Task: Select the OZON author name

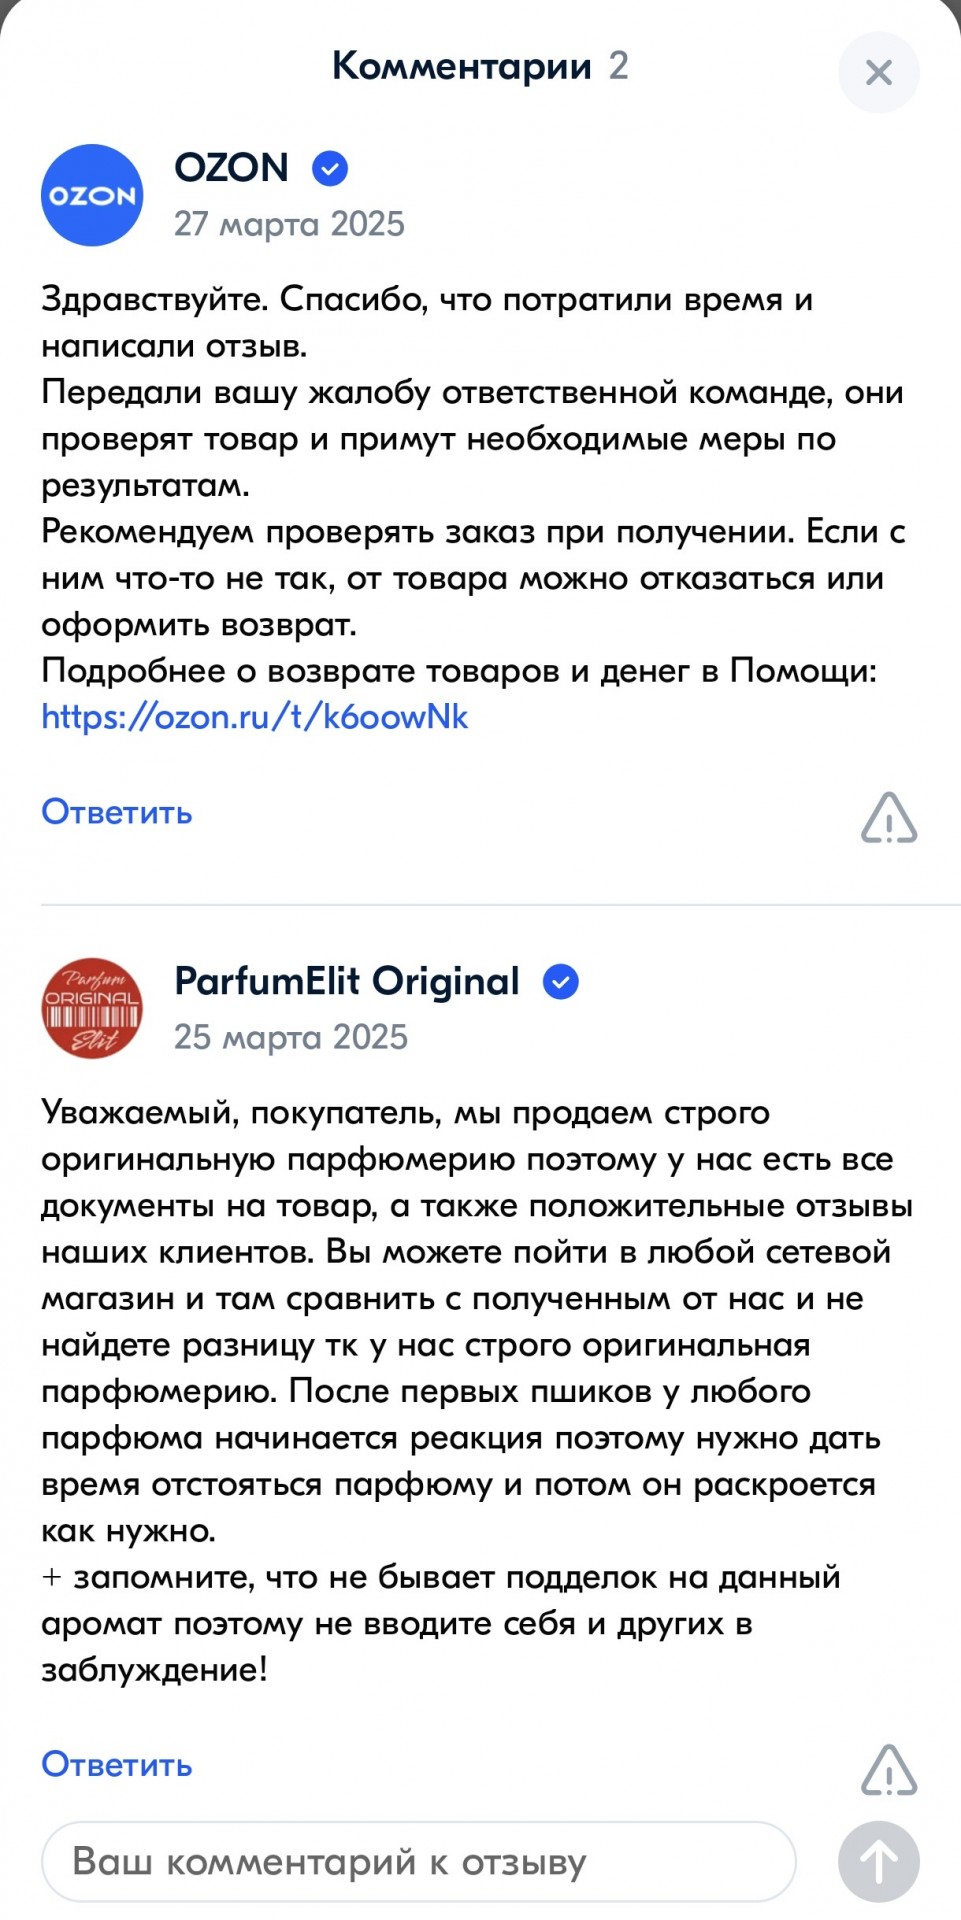Action: (x=232, y=167)
